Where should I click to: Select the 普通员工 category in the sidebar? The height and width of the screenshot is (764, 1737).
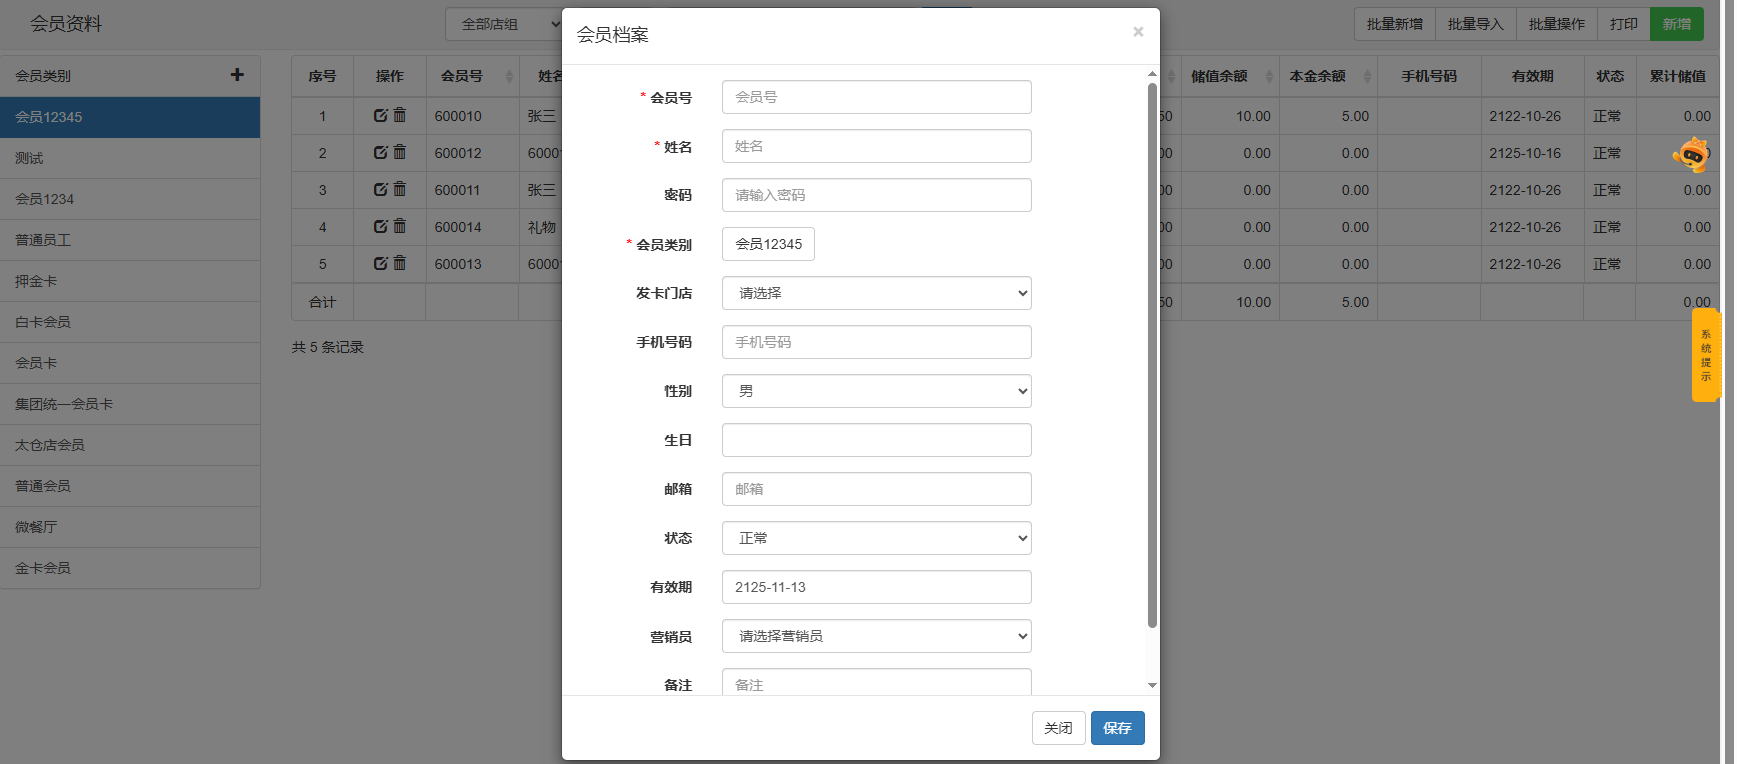(43, 240)
